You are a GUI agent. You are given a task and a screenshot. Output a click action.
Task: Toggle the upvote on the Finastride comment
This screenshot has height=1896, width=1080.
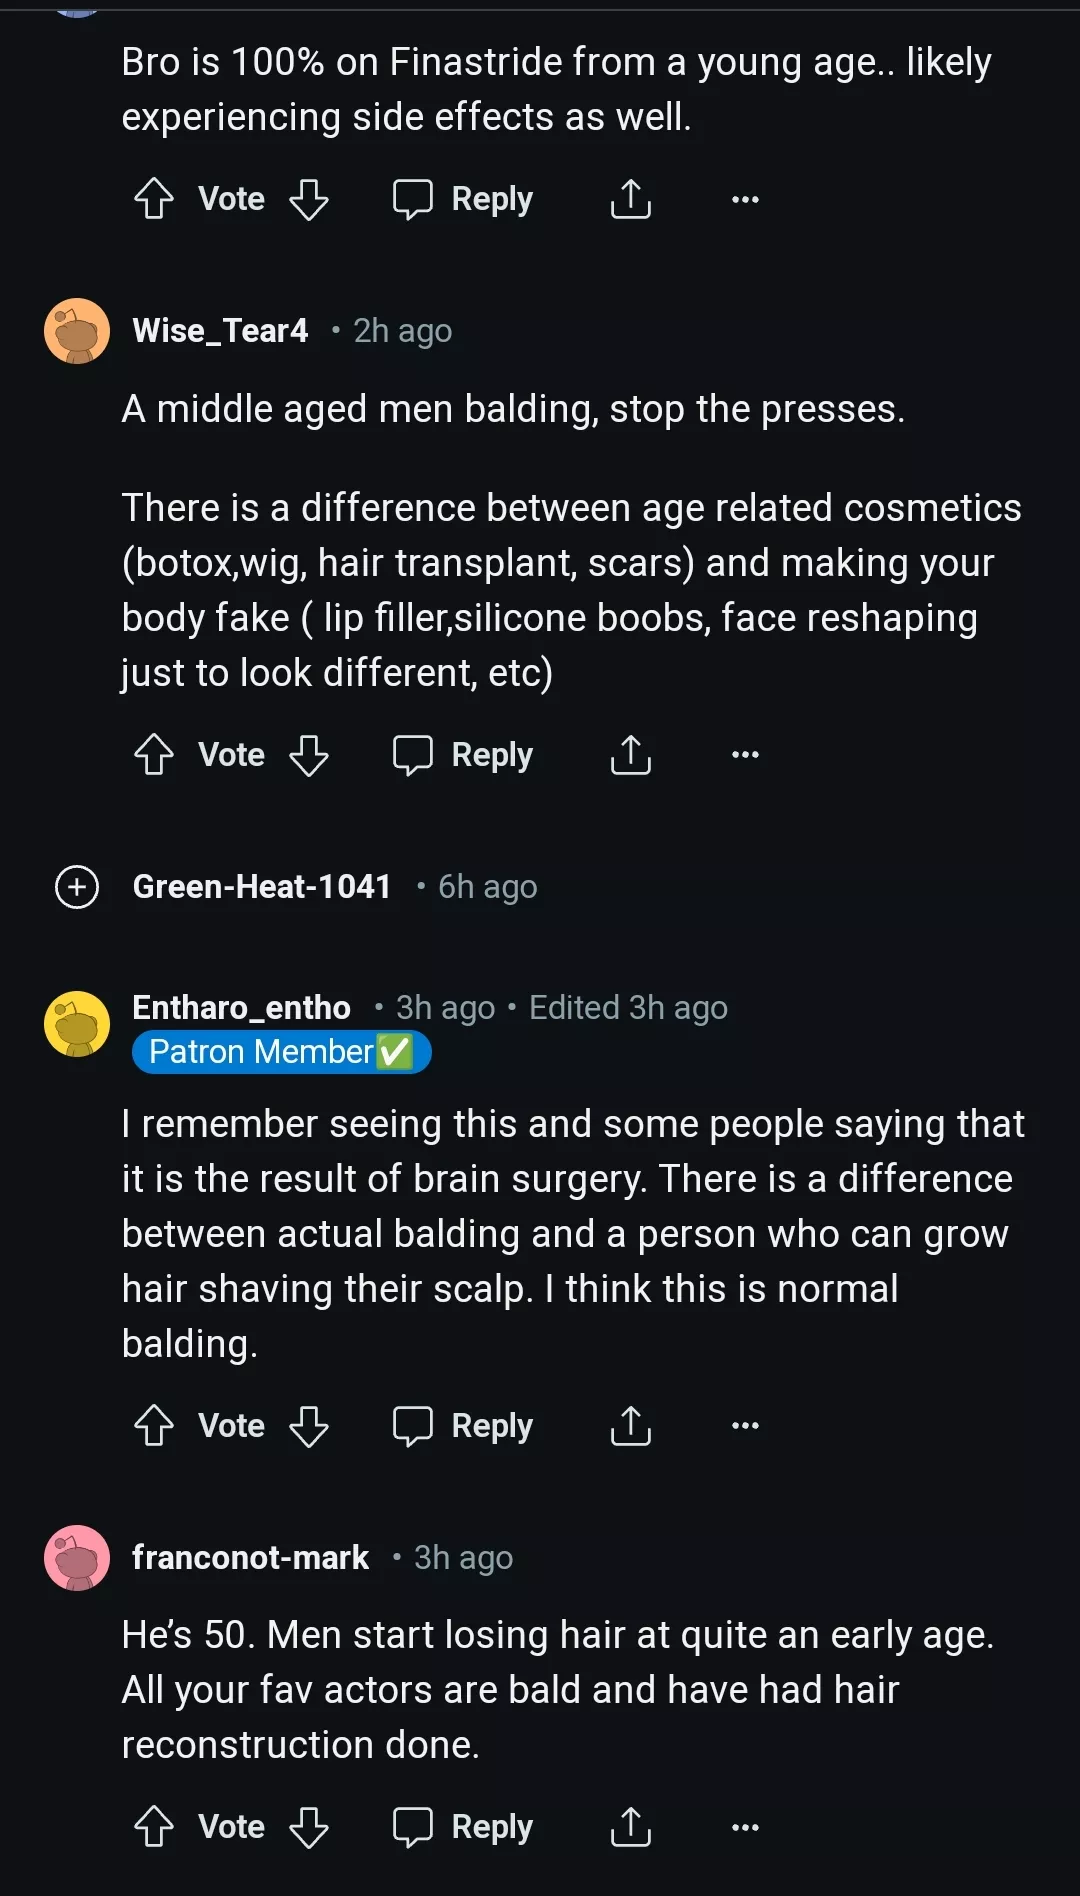(x=154, y=198)
